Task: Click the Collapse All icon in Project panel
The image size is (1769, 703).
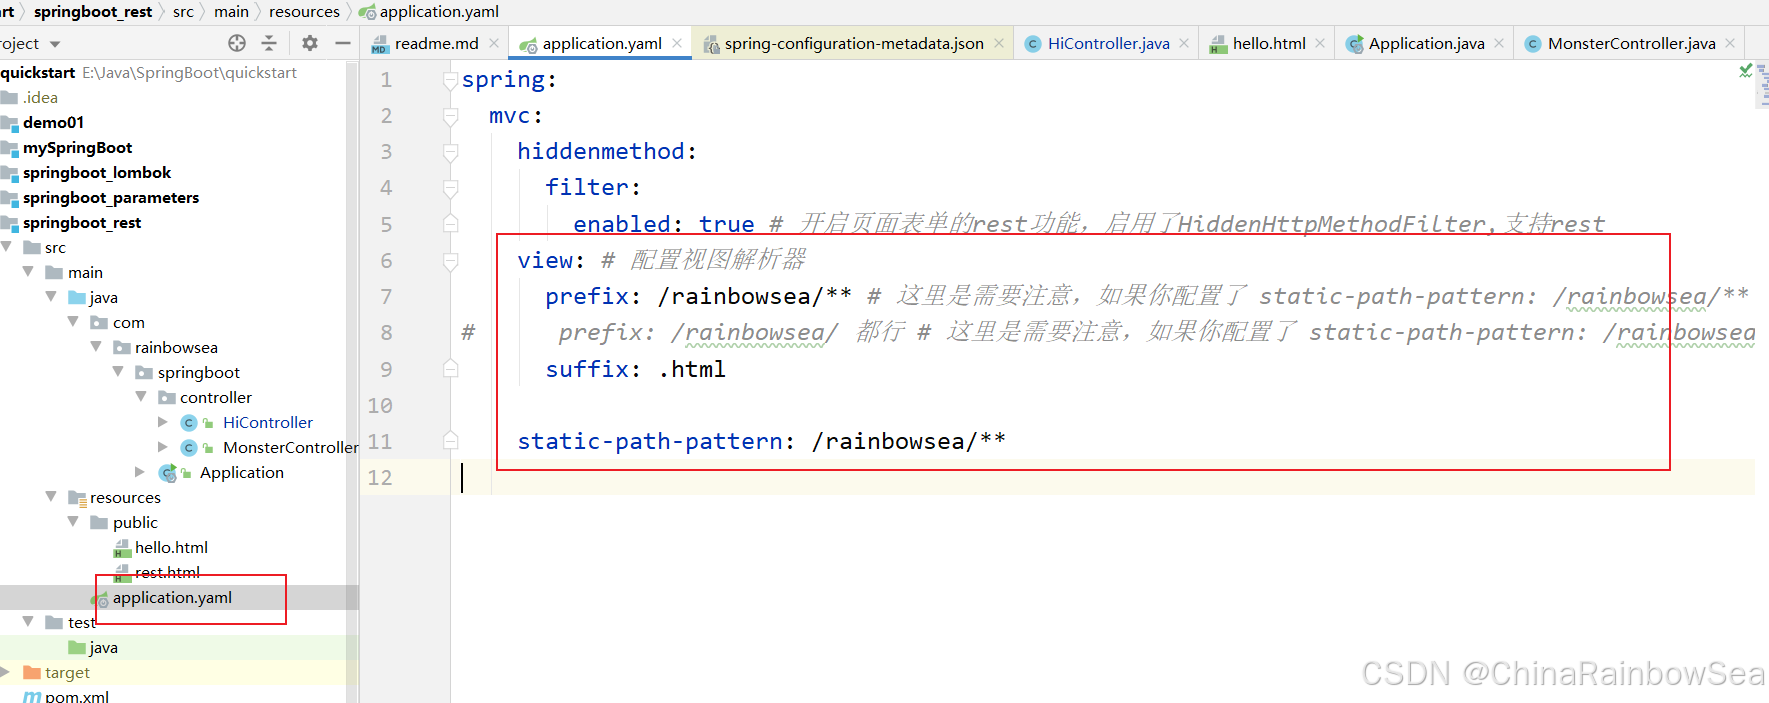Action: 269,43
